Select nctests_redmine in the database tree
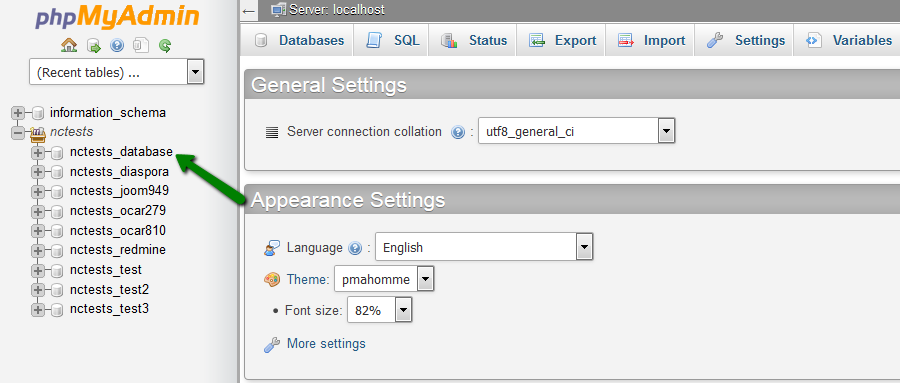This screenshot has height=383, width=900. click(x=118, y=250)
